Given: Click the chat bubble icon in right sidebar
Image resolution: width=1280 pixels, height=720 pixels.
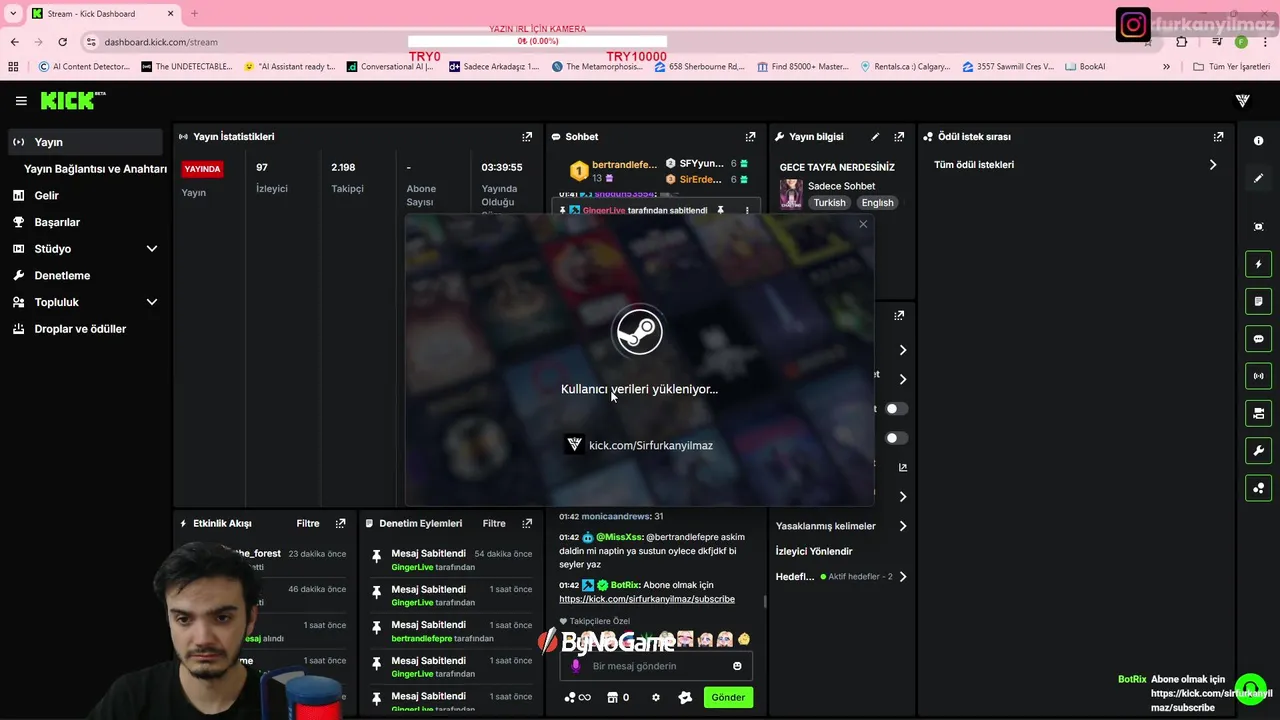Looking at the screenshot, I should click(1259, 339).
